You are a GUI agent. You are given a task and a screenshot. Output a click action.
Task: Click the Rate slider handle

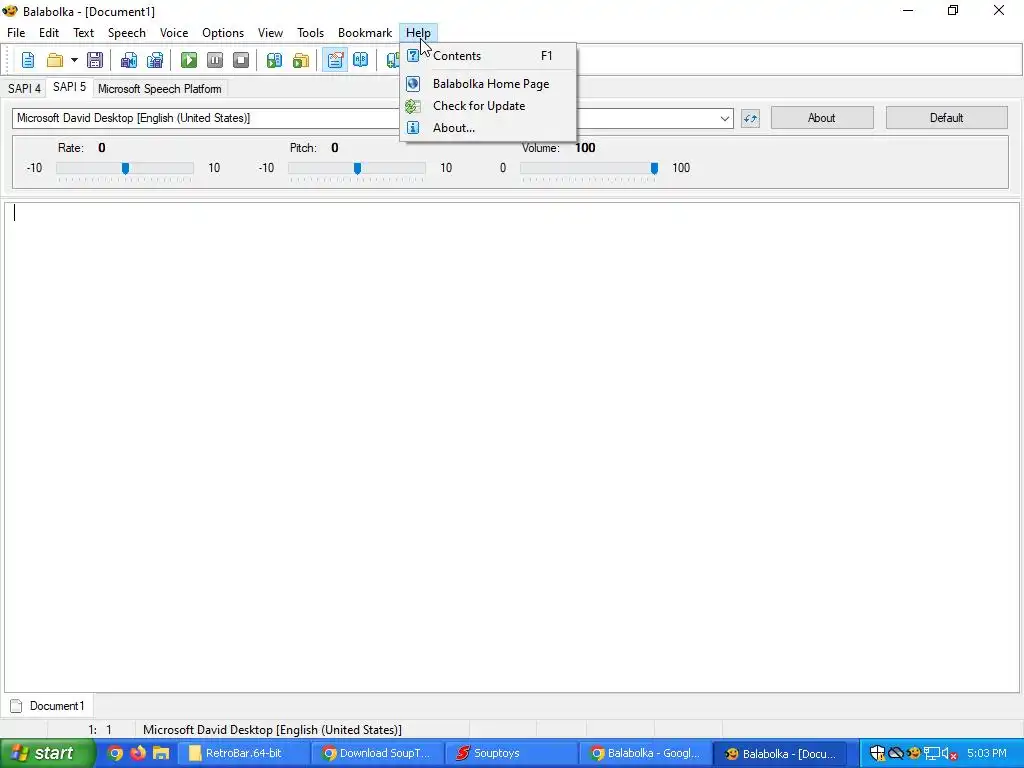[x=125, y=168]
